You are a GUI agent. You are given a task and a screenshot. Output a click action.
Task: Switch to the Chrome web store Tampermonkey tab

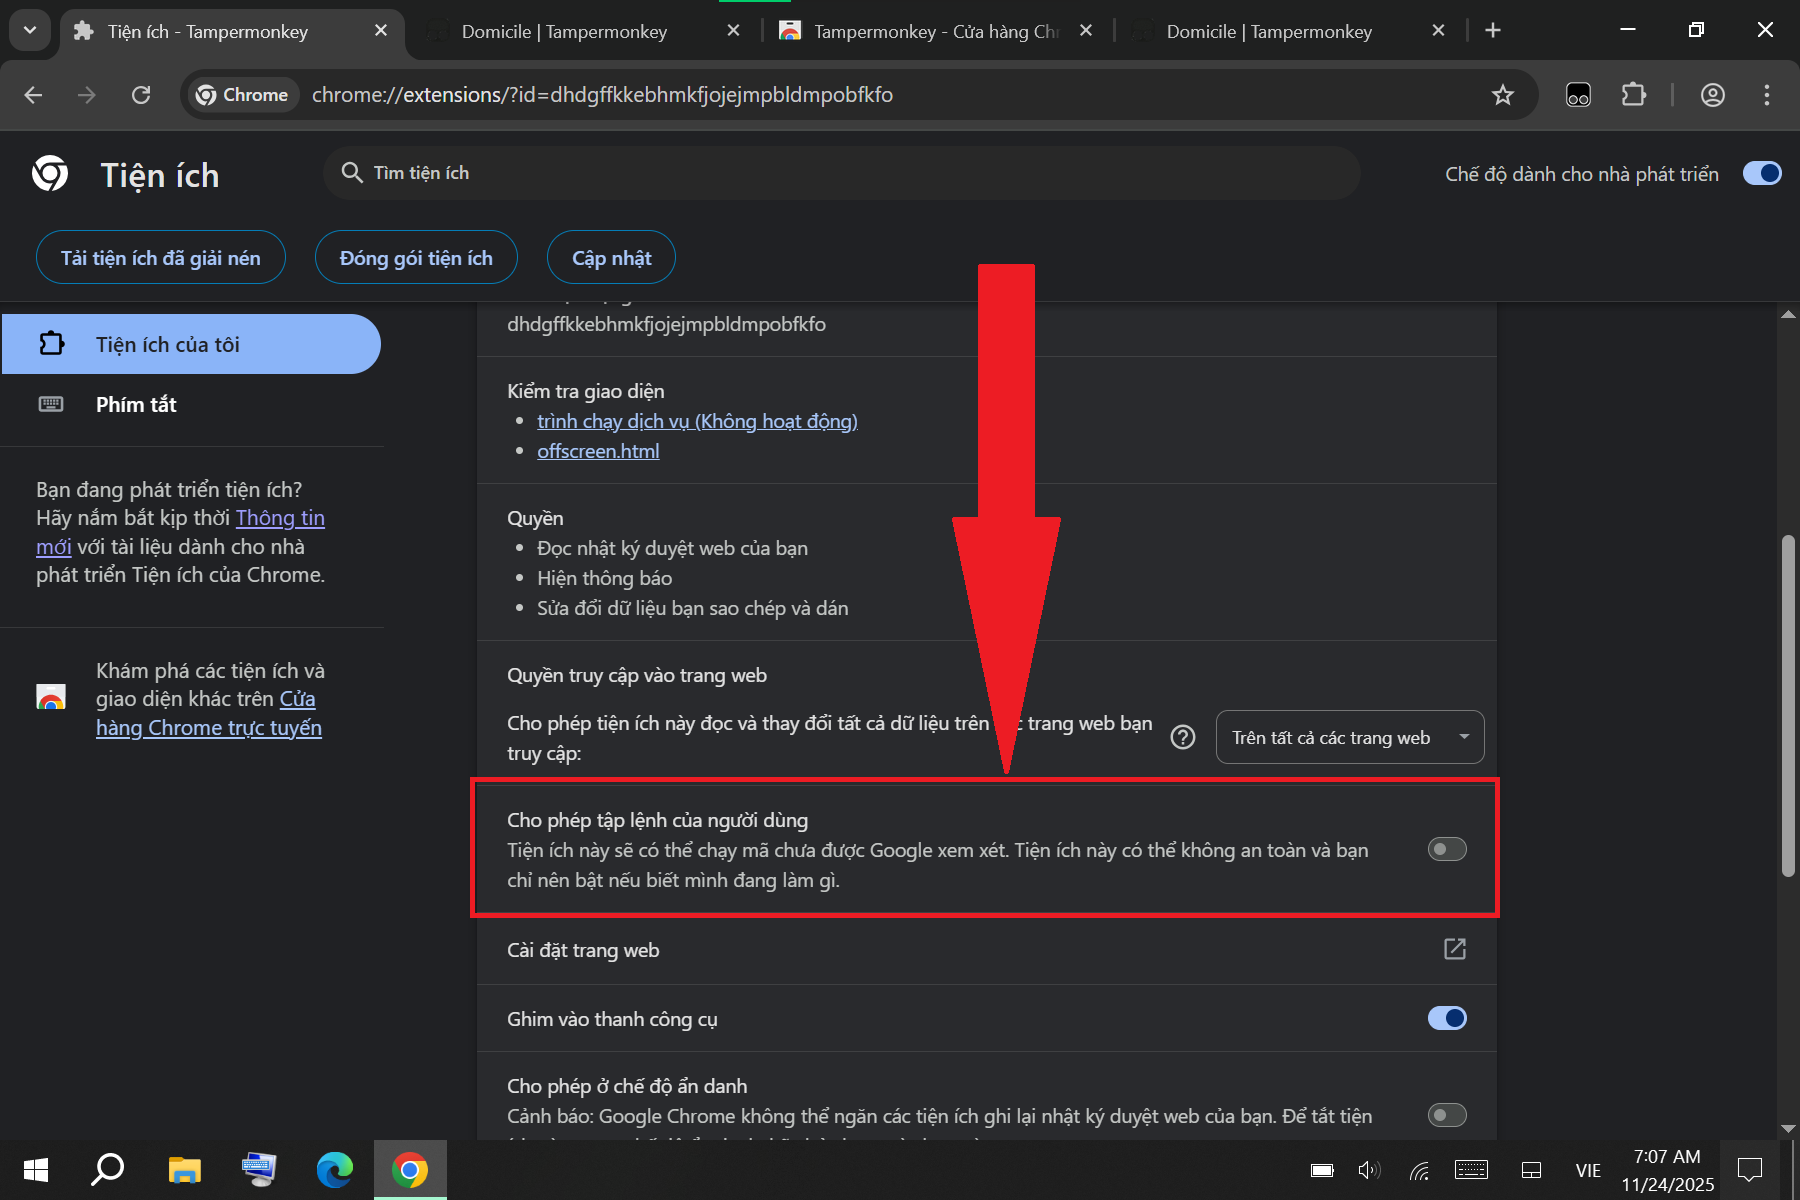coord(935,31)
